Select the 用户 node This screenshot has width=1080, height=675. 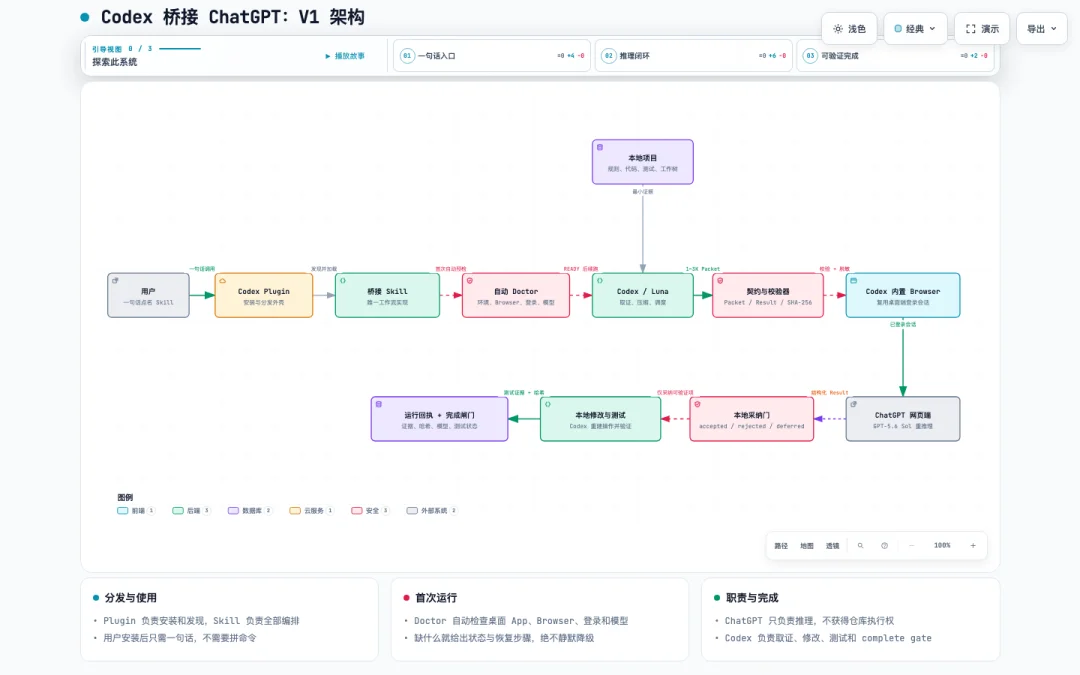(148, 295)
